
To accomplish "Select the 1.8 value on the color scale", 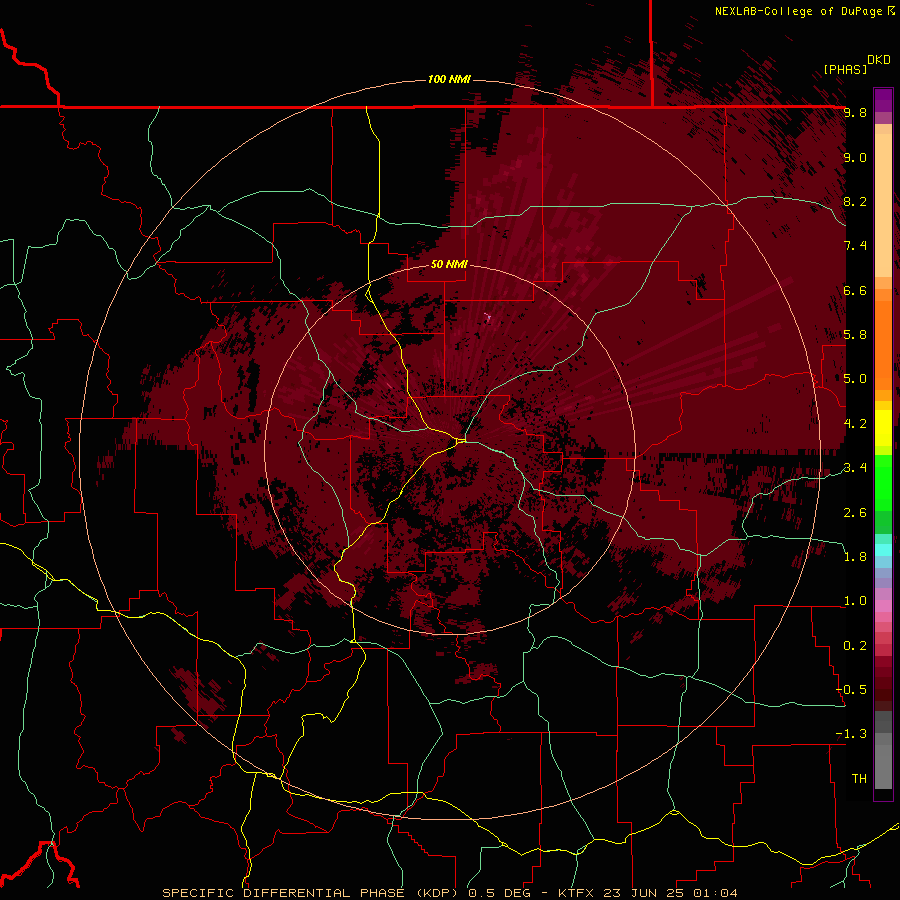I will click(855, 556).
